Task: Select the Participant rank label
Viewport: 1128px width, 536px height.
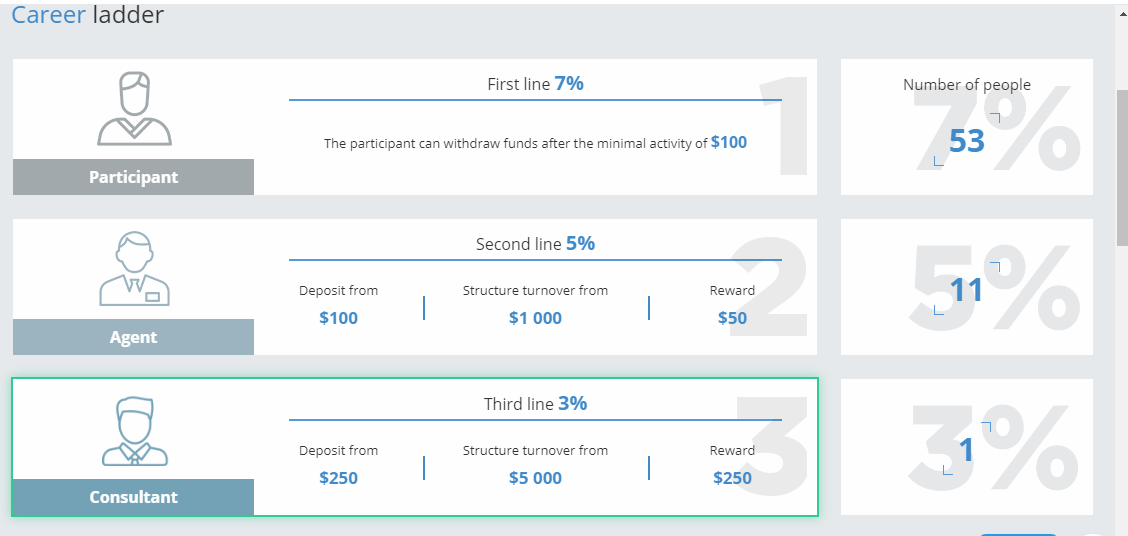Action: pos(133,177)
